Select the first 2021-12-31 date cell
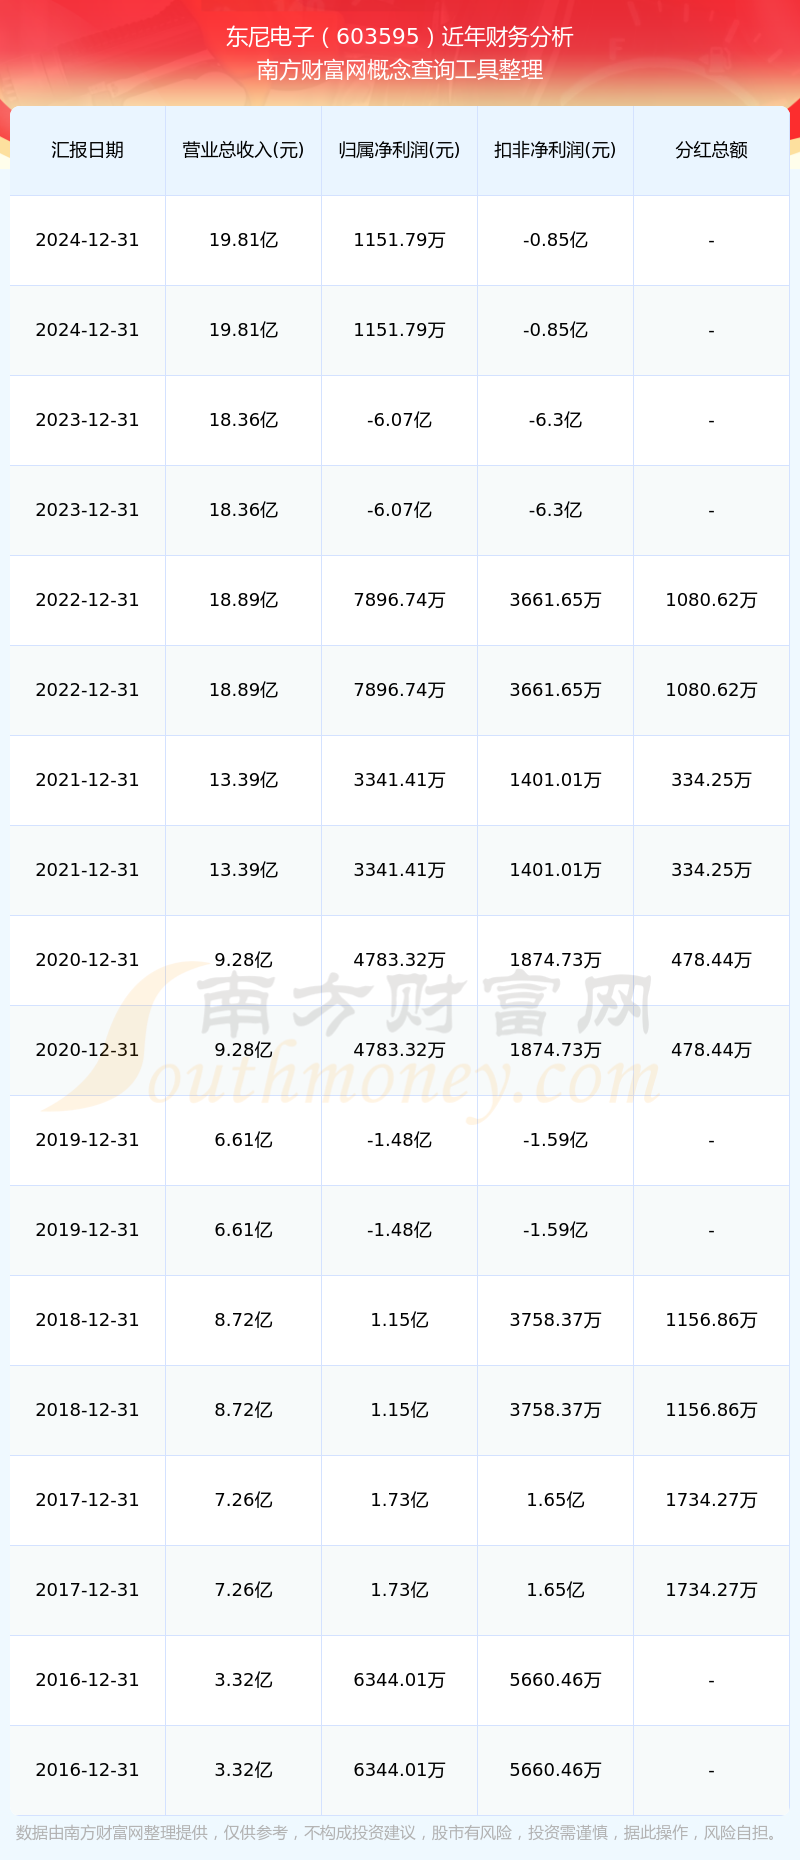Image resolution: width=800 pixels, height=1860 pixels. click(x=87, y=780)
